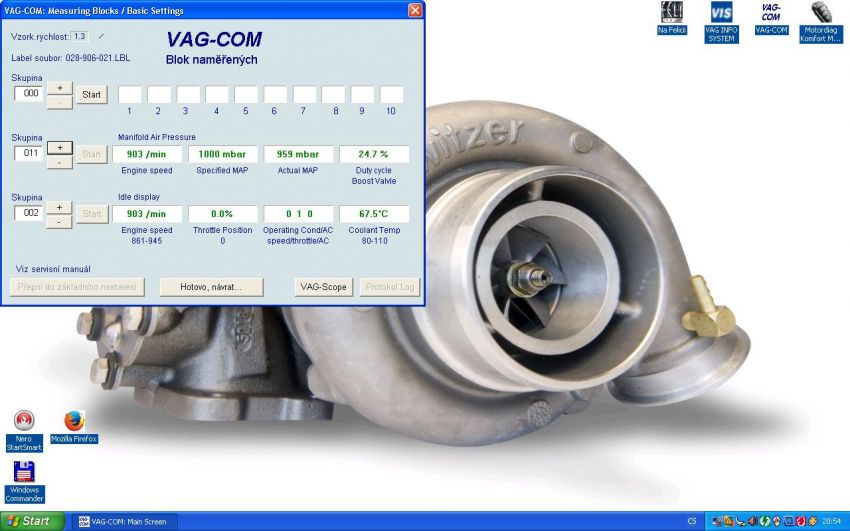Decrease group 011 with the minus button
850x531 pixels.
(60, 162)
